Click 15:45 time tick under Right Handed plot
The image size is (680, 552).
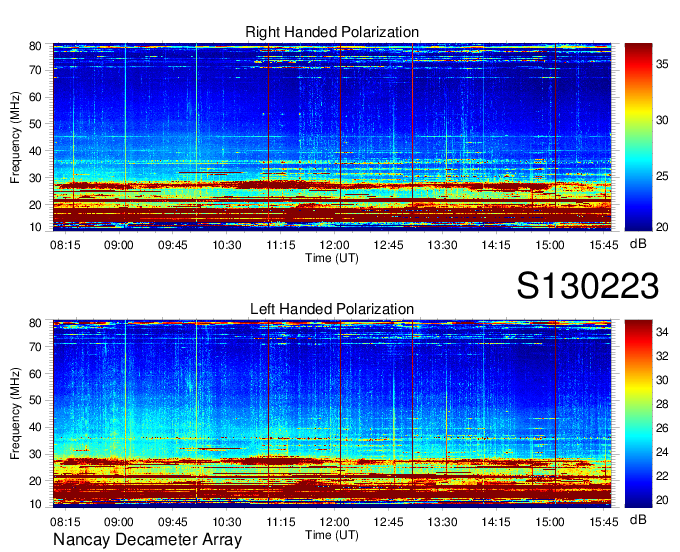604,245
